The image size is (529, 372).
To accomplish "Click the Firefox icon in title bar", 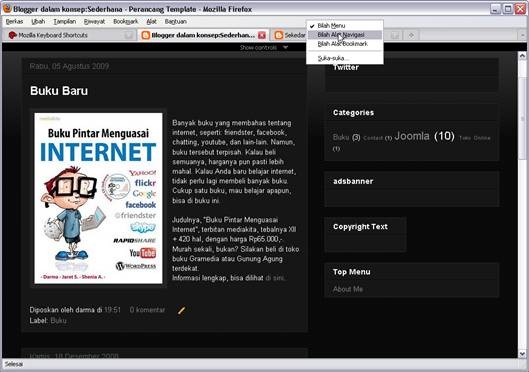I will (x=7, y=8).
